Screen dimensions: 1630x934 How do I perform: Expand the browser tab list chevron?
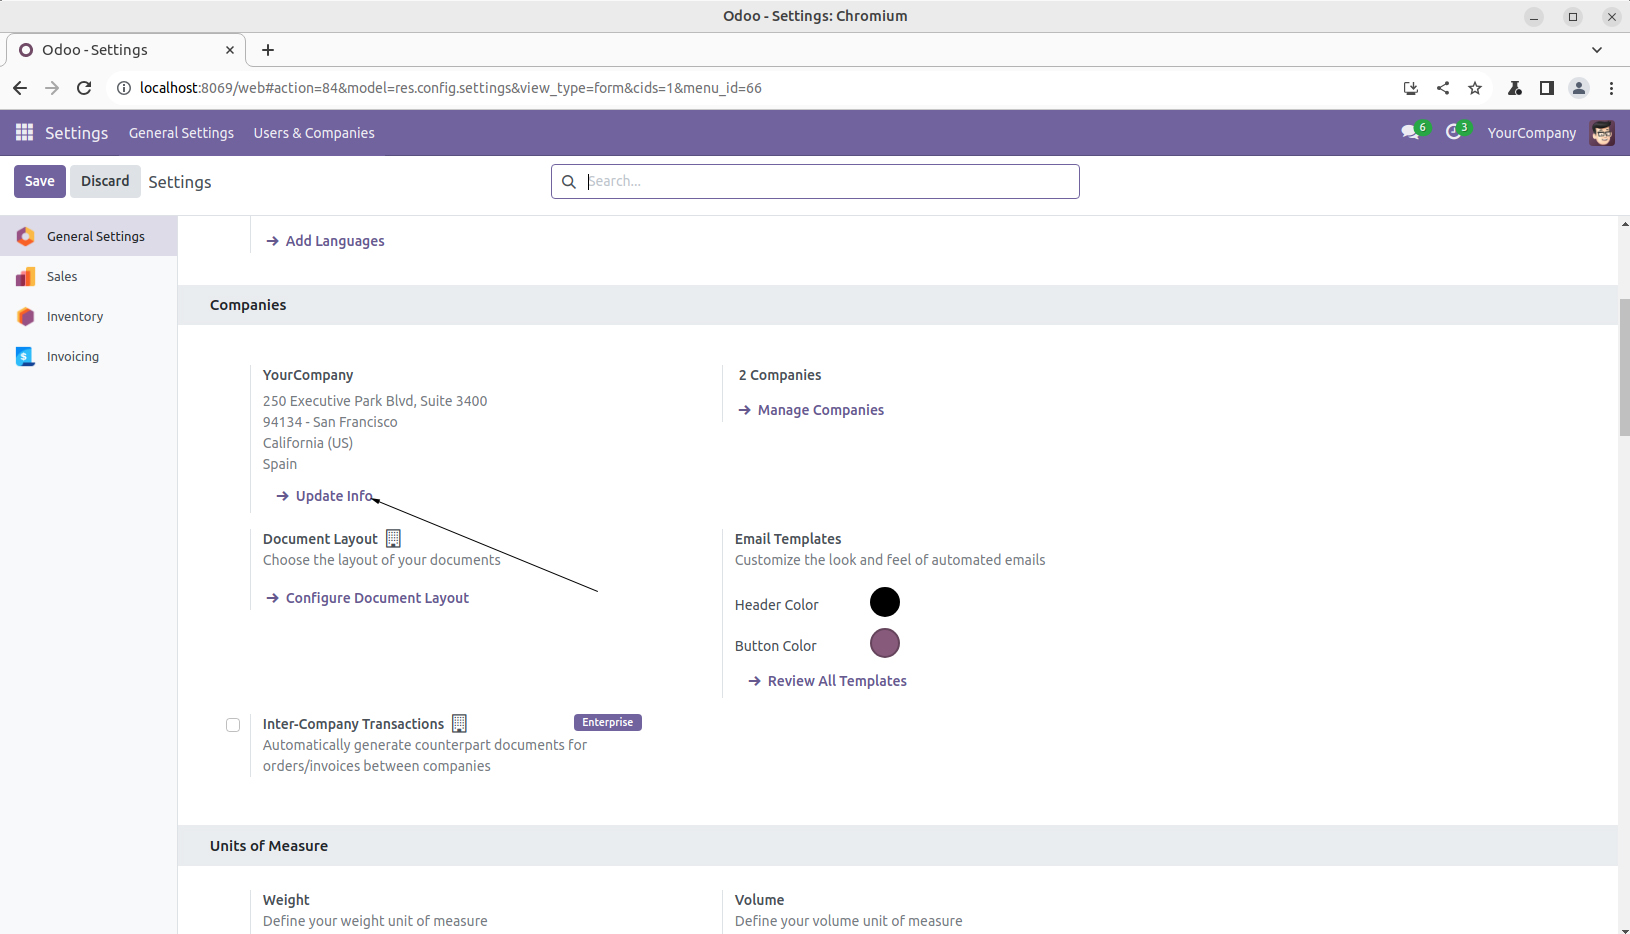coord(1596,50)
